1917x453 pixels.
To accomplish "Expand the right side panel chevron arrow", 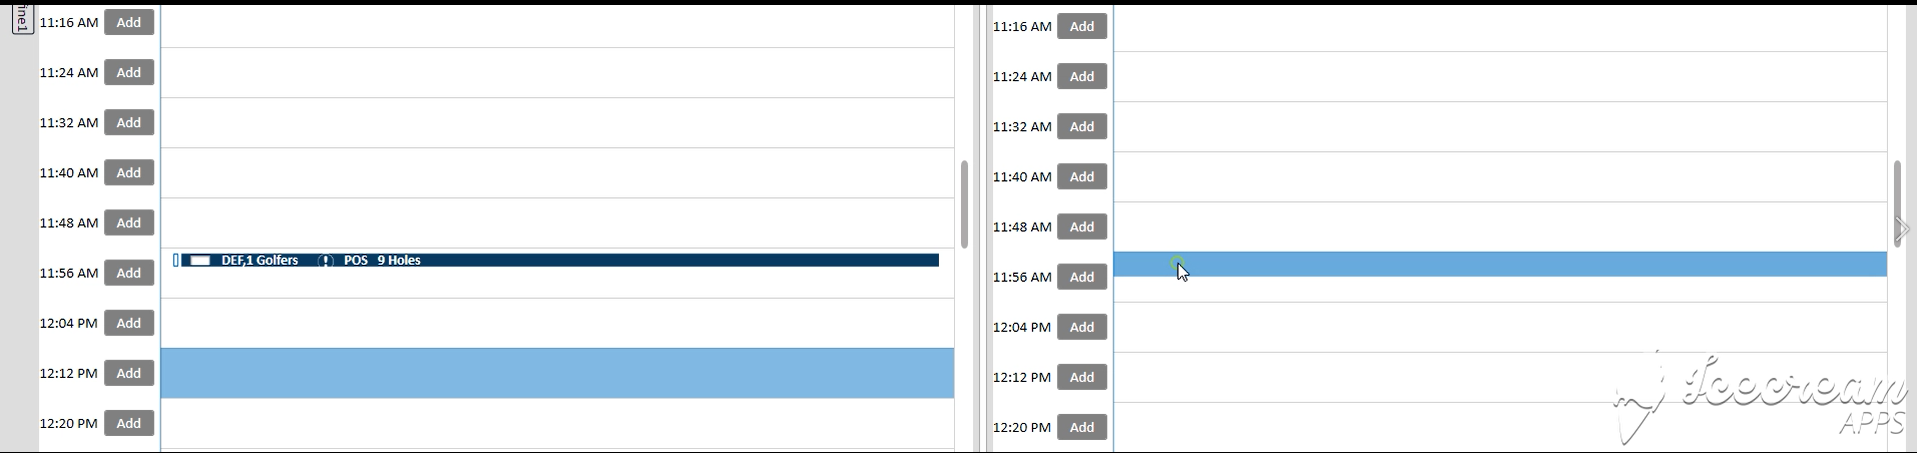I will click(1901, 229).
